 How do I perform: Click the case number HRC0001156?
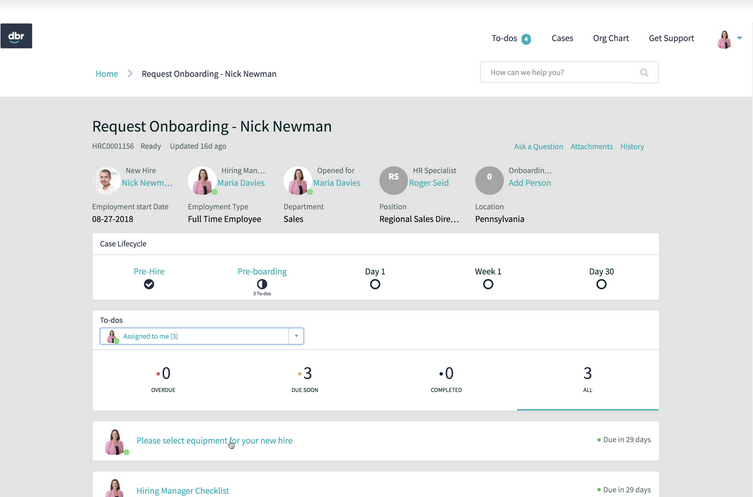pyautogui.click(x=113, y=146)
